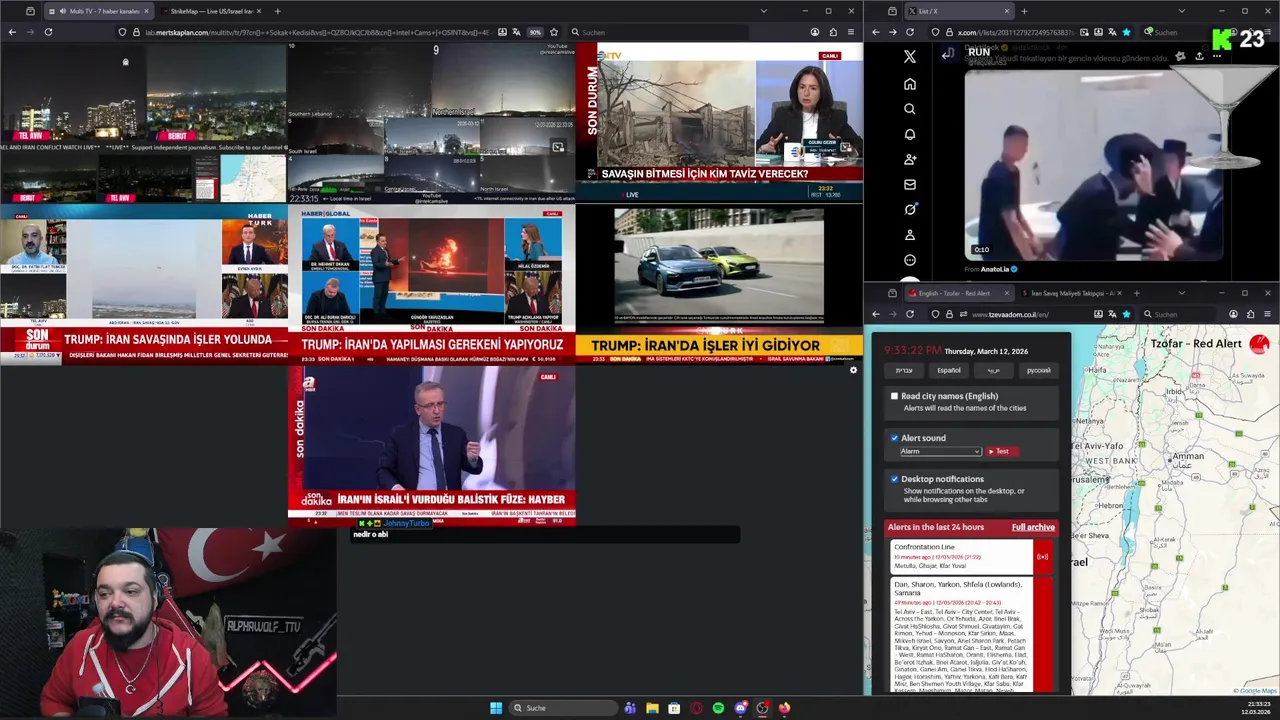Open X home from the sidebar
This screenshot has height=720, width=1280.
click(x=909, y=84)
